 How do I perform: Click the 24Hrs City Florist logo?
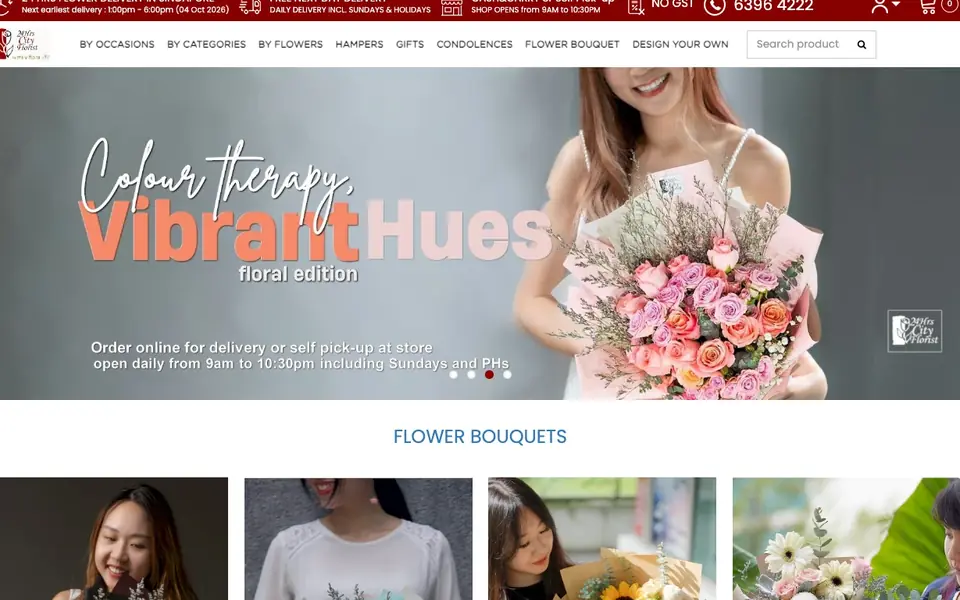[x=24, y=44]
